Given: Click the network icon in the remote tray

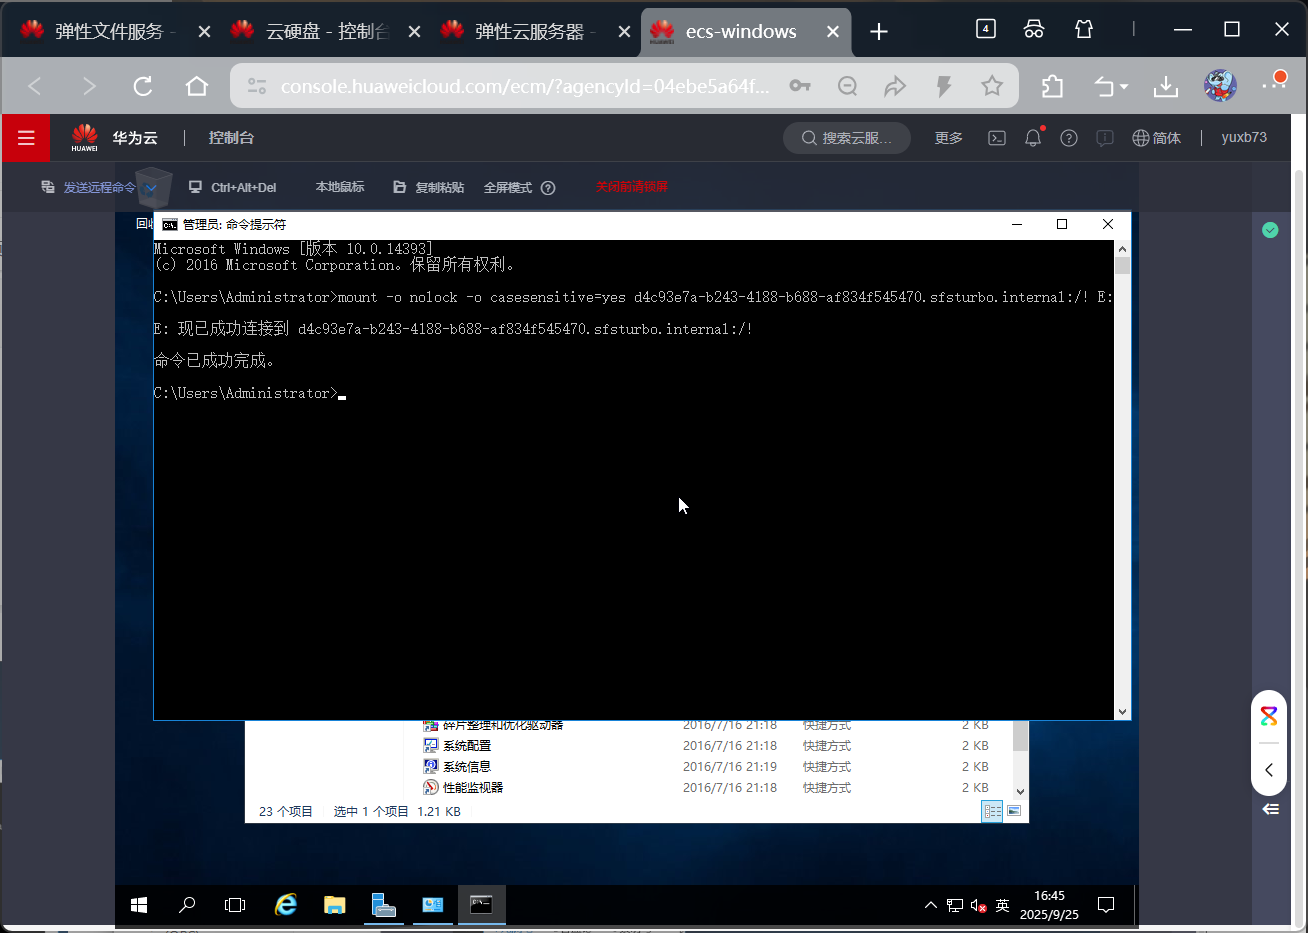Looking at the screenshot, I should pyautogui.click(x=955, y=905).
